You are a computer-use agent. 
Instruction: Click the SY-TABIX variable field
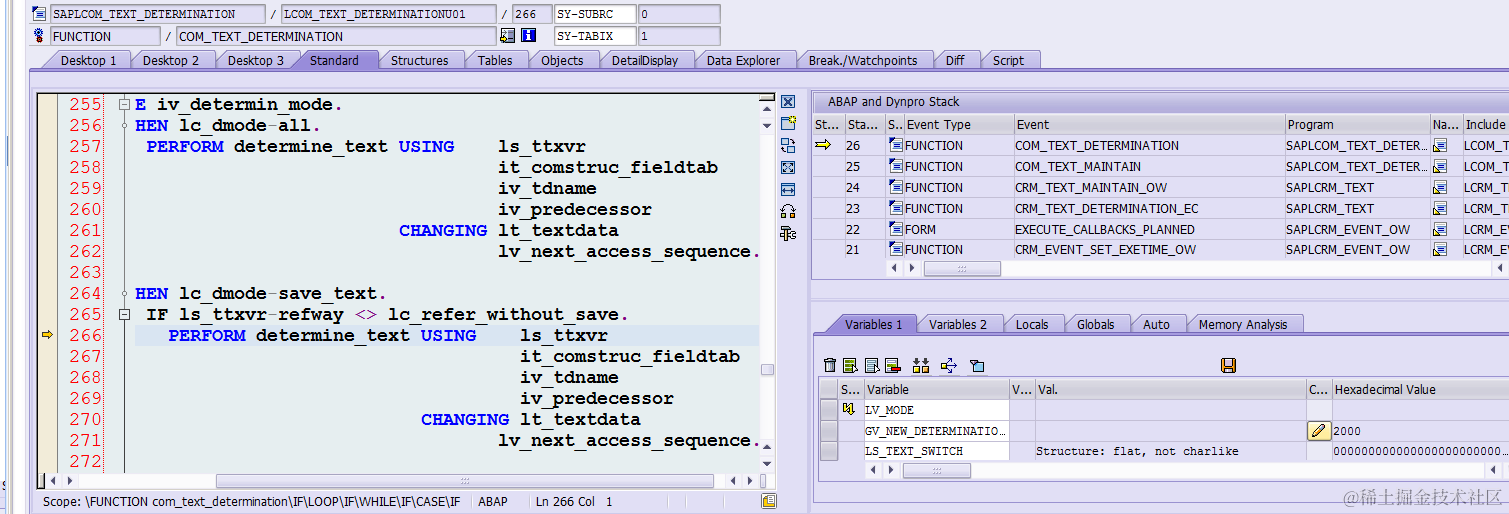[595, 36]
